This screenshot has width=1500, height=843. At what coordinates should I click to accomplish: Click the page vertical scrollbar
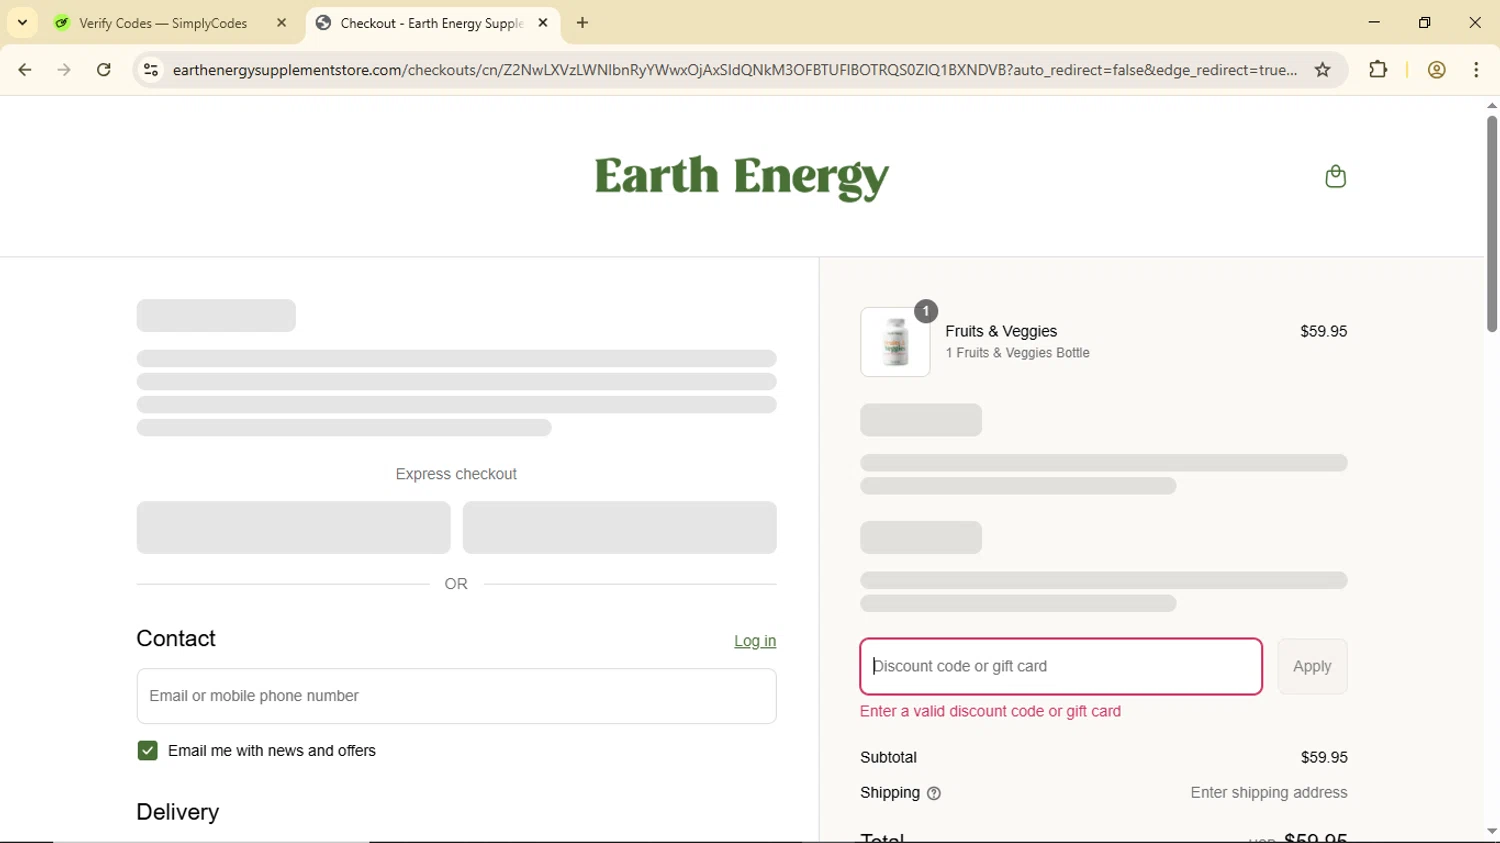pyautogui.click(x=1491, y=224)
